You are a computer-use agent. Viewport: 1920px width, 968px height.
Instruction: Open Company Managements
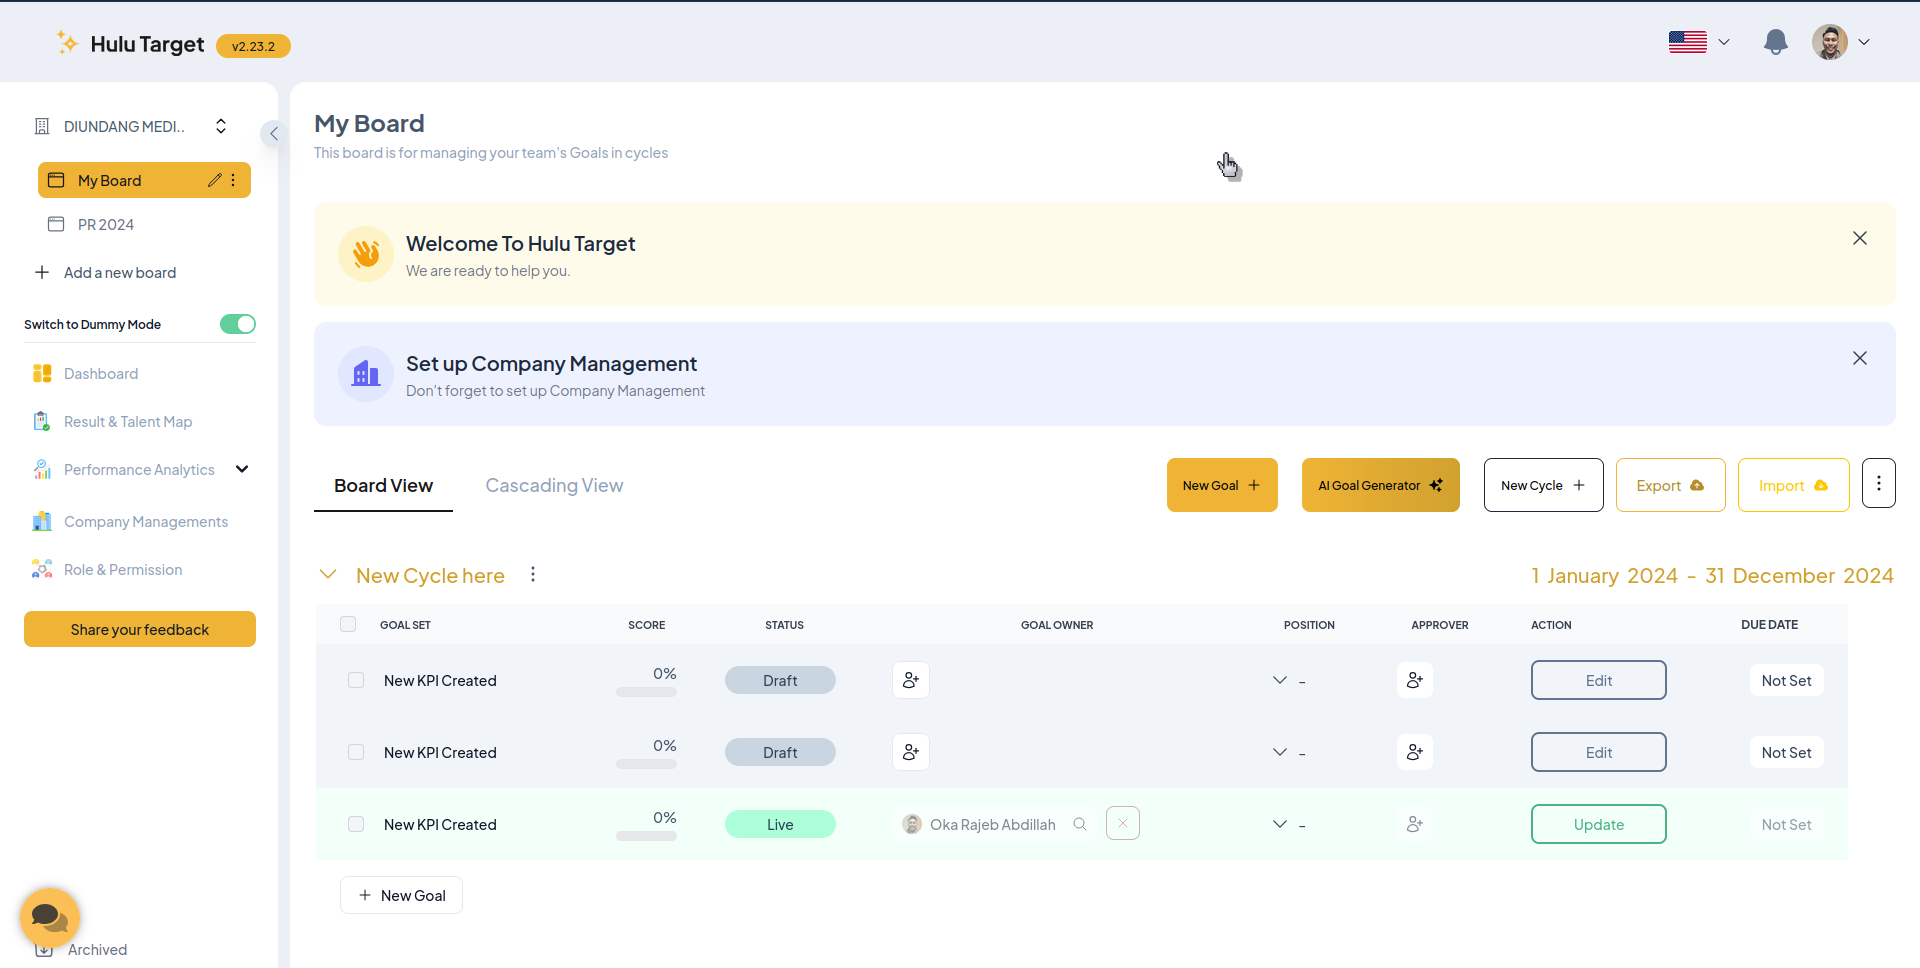click(145, 521)
